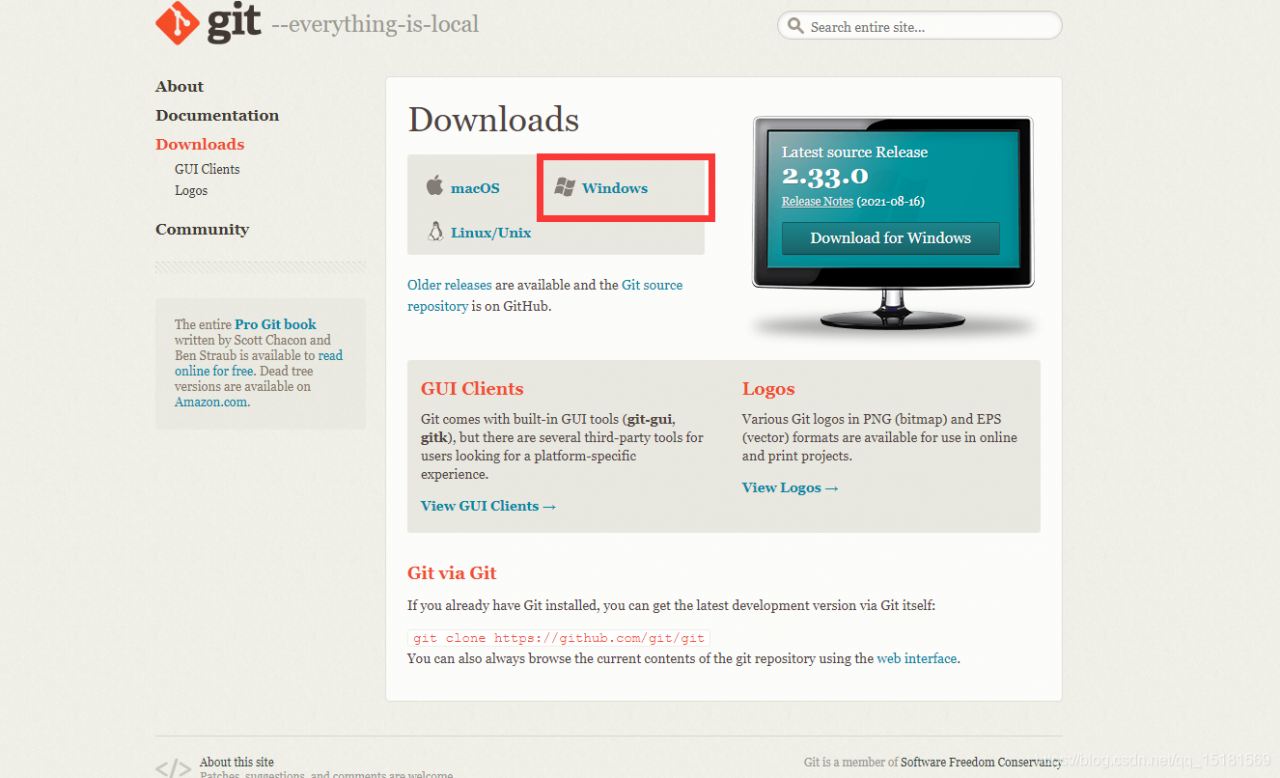Click the --everything-is-local tagline
This screenshot has width=1280, height=778.
pos(375,24)
